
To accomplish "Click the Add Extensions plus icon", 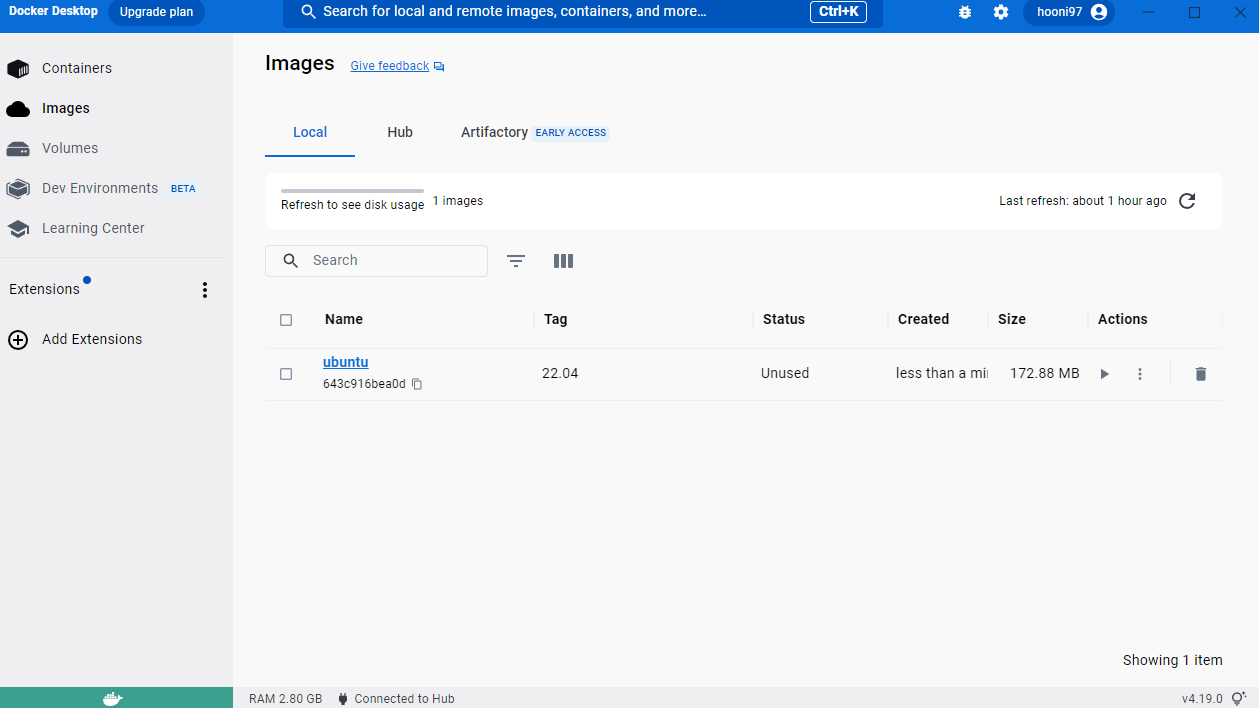I will point(18,339).
